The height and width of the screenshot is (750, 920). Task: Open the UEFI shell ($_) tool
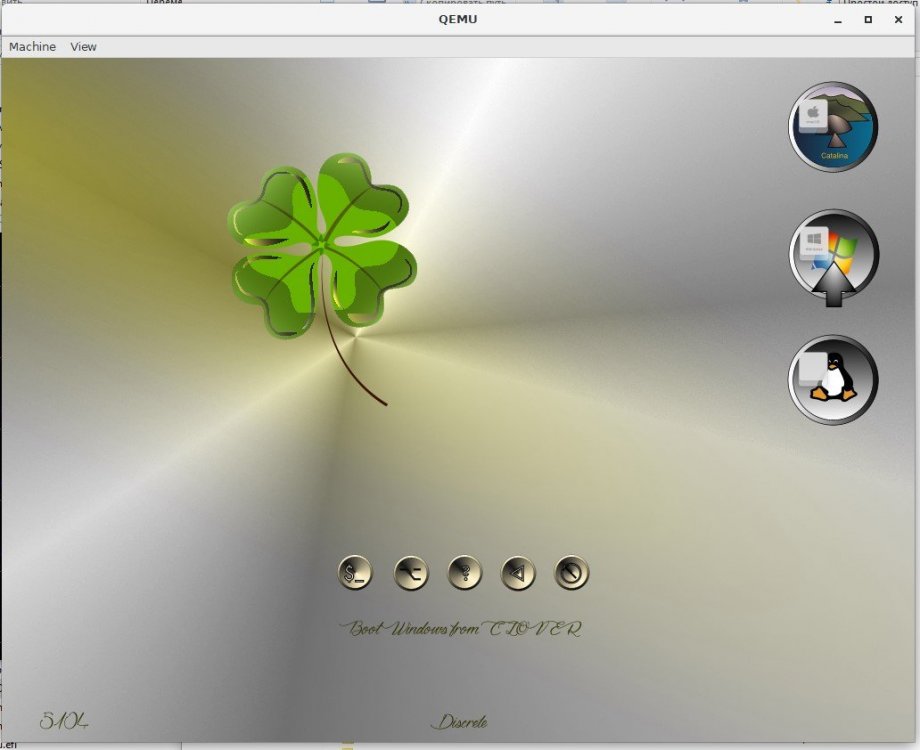355,573
